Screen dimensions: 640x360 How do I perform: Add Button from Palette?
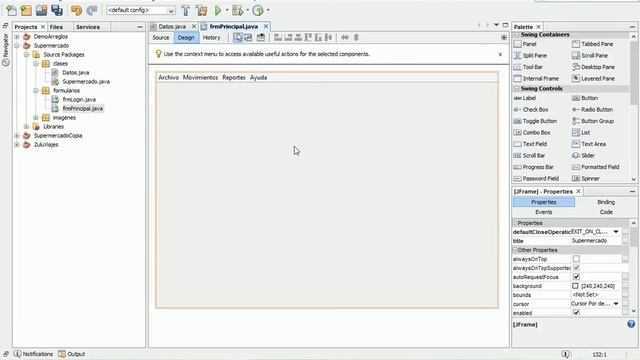coord(585,98)
